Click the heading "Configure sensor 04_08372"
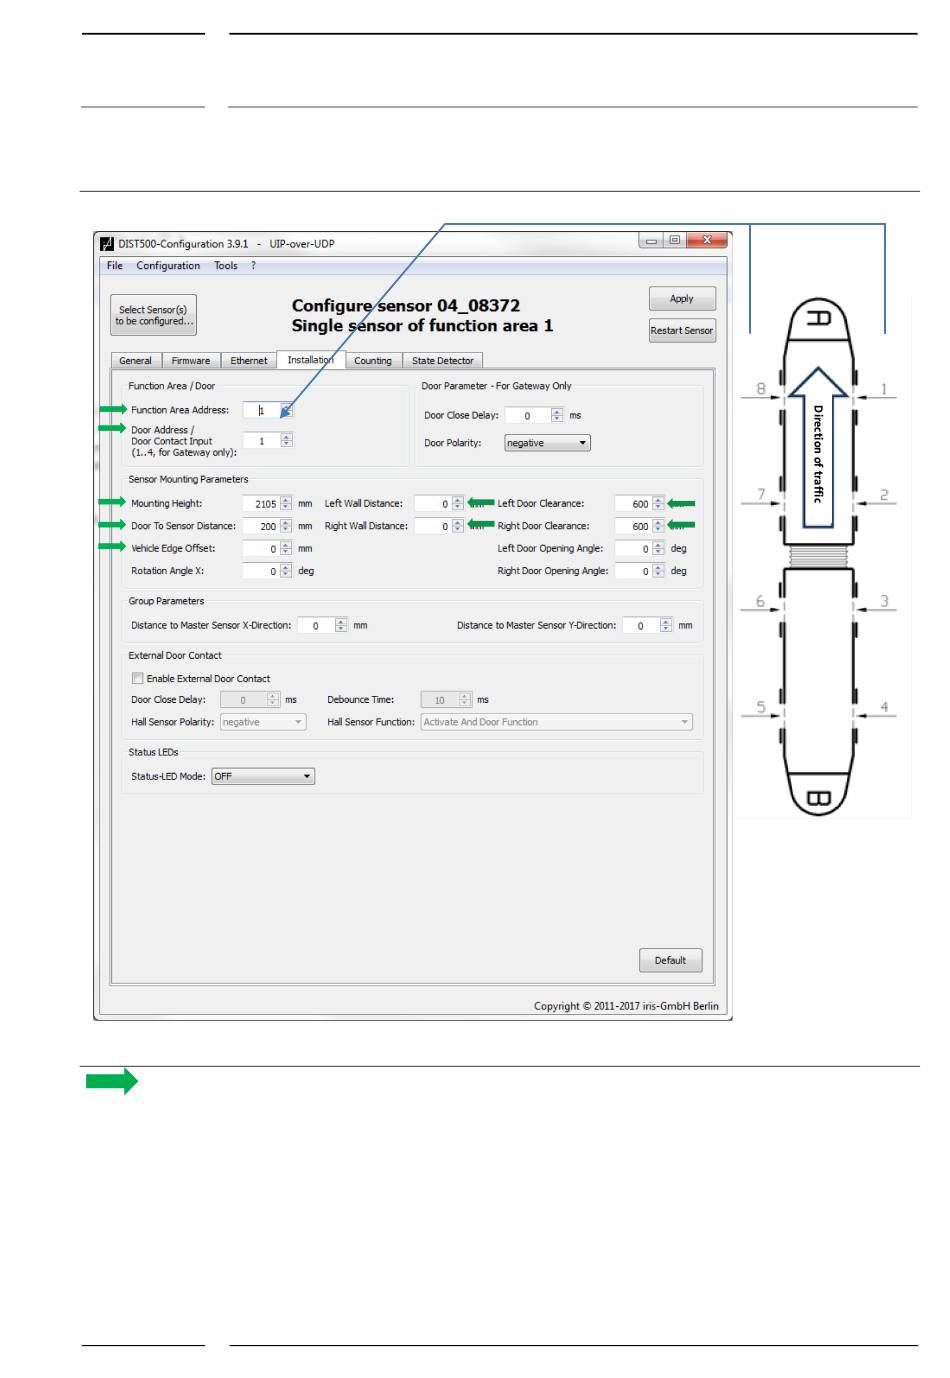Image resolution: width=950 pixels, height=1378 pixels. [406, 306]
